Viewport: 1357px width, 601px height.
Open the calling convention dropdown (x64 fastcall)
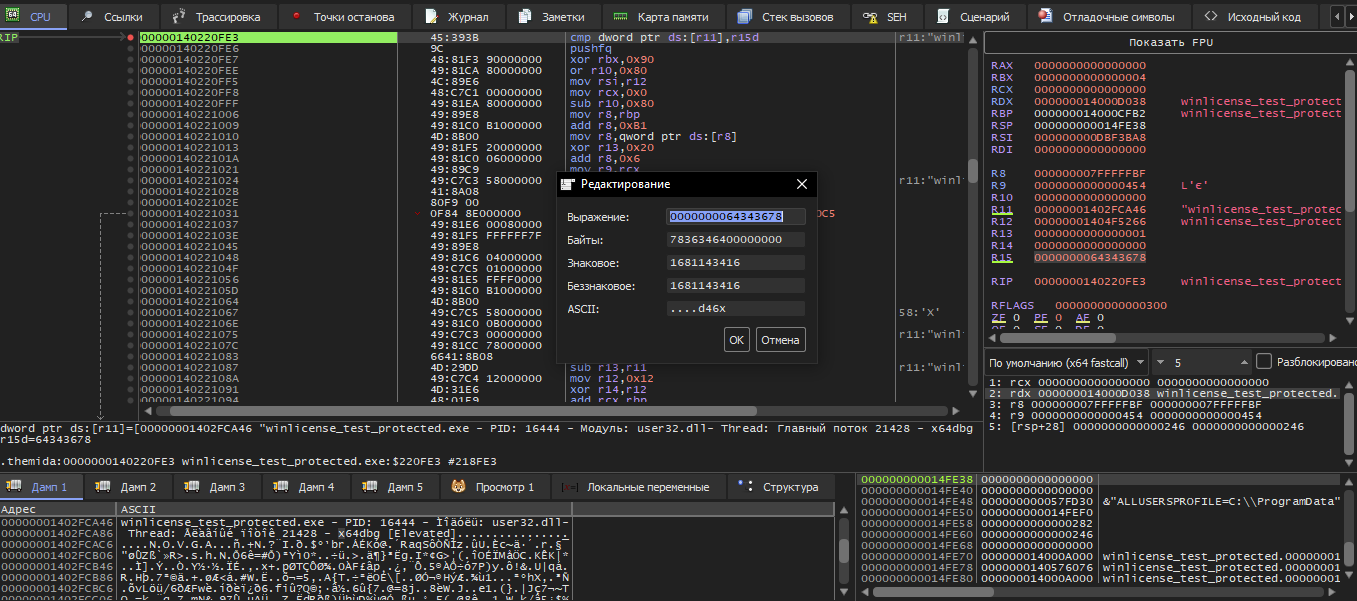1065,362
